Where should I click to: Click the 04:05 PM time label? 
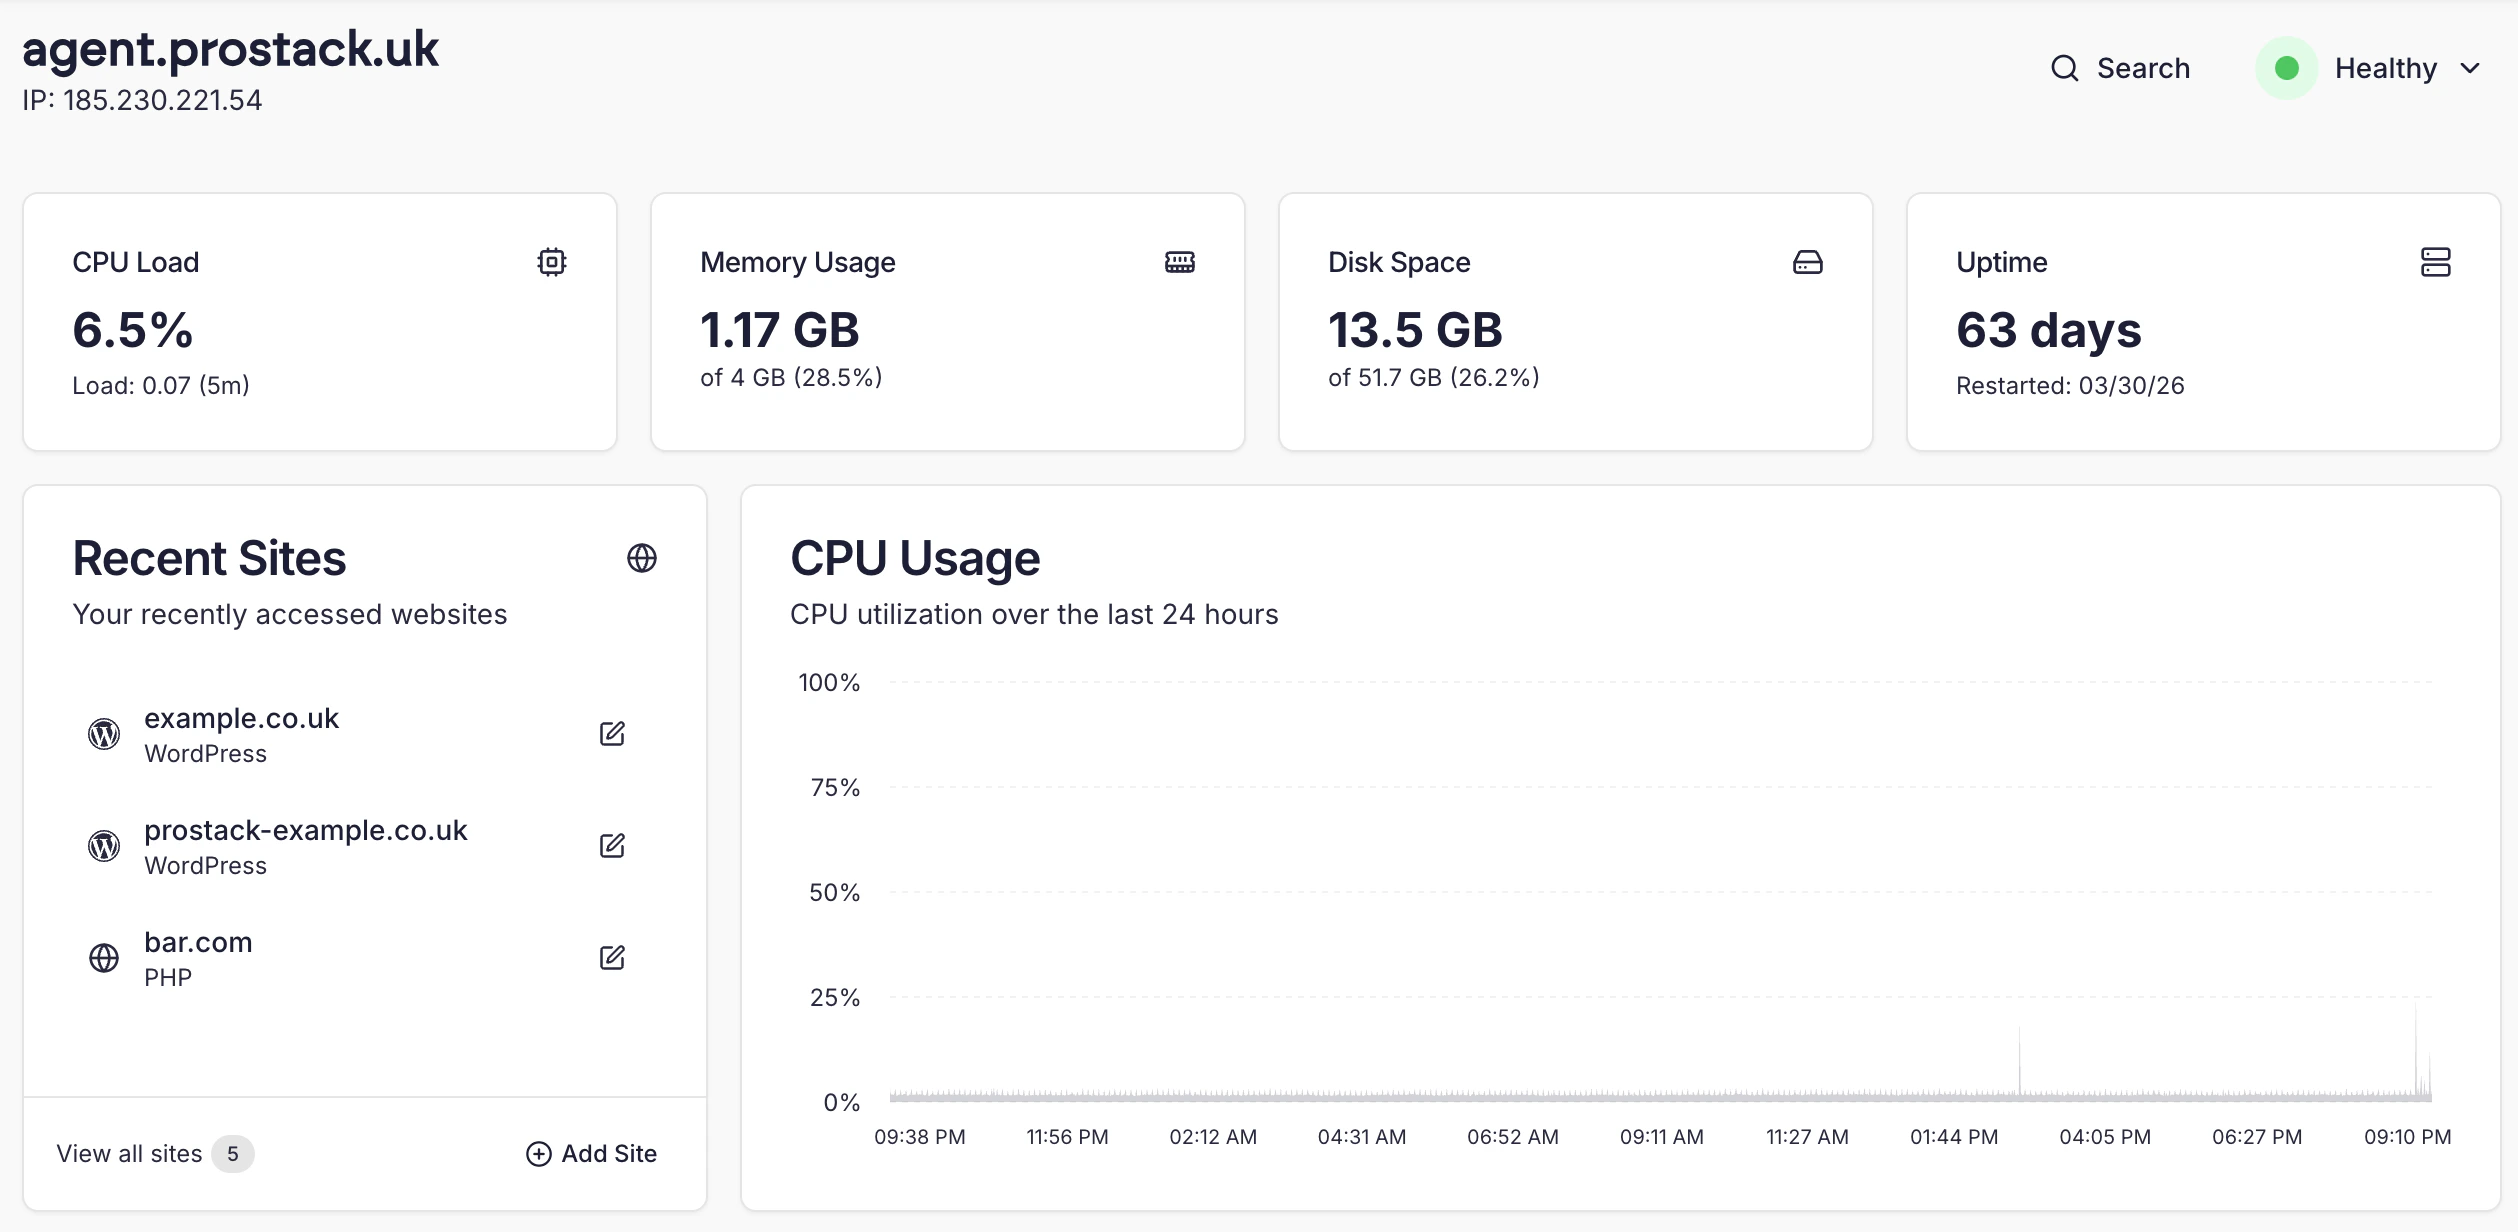2105,1137
